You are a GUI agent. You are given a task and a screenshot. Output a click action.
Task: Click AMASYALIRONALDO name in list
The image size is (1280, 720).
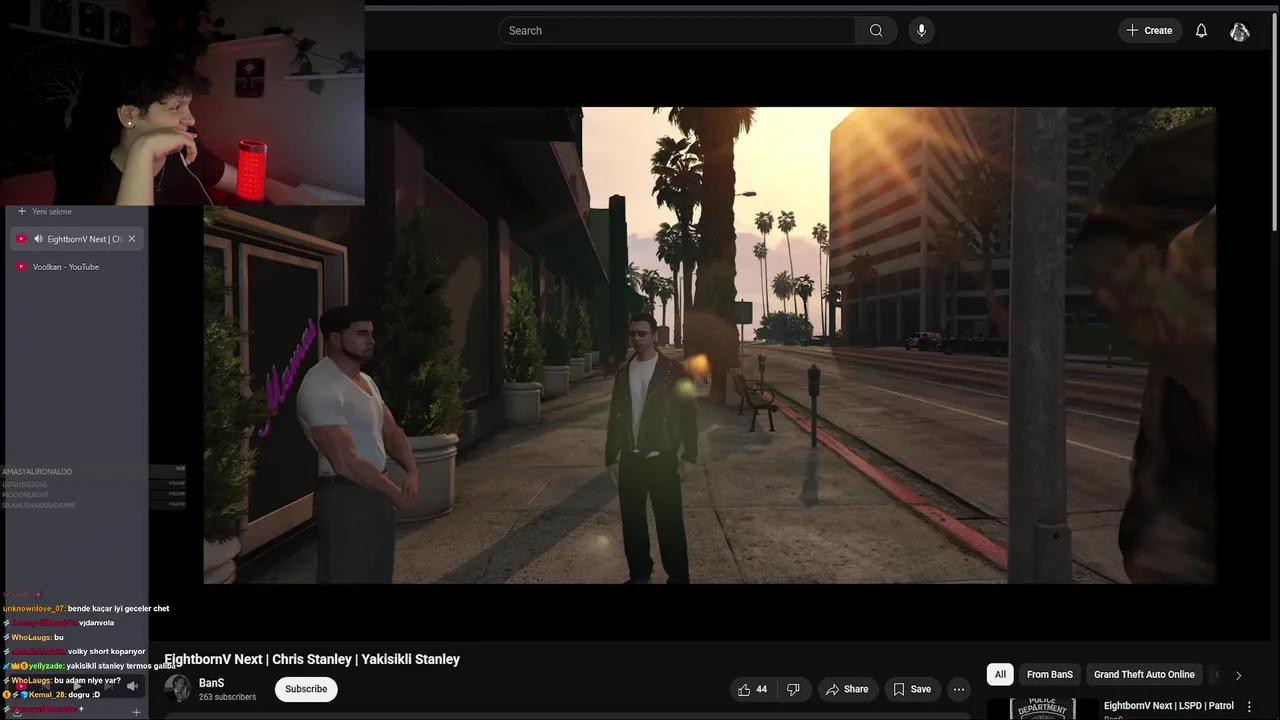click(37, 471)
